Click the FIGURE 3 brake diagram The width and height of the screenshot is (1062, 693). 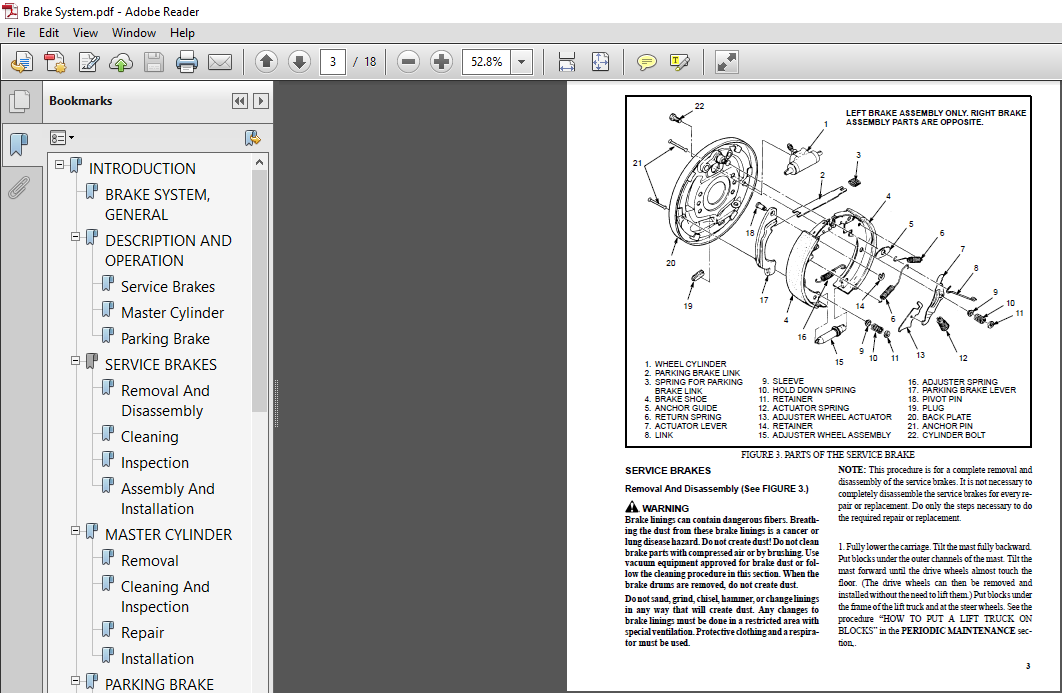tap(828, 271)
